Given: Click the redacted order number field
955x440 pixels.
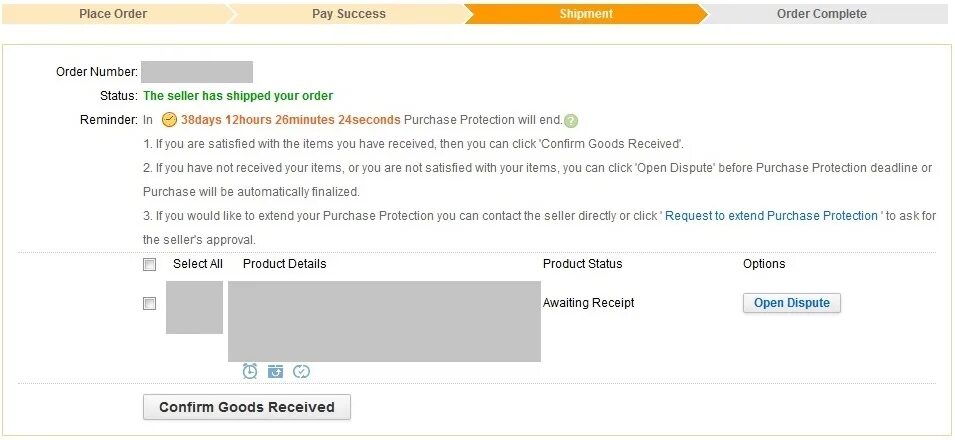Looking at the screenshot, I should pyautogui.click(x=197, y=72).
